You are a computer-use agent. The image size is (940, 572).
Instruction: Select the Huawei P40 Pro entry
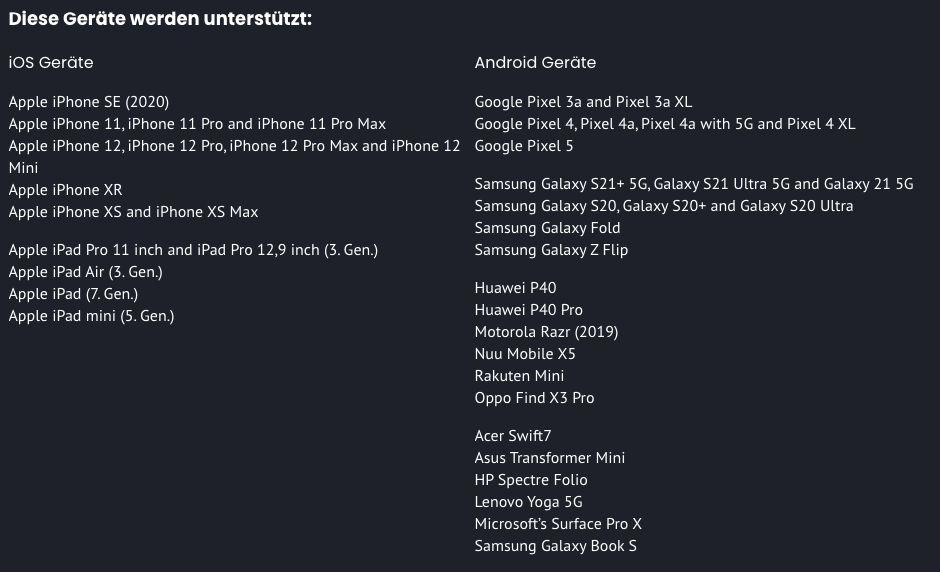point(528,310)
